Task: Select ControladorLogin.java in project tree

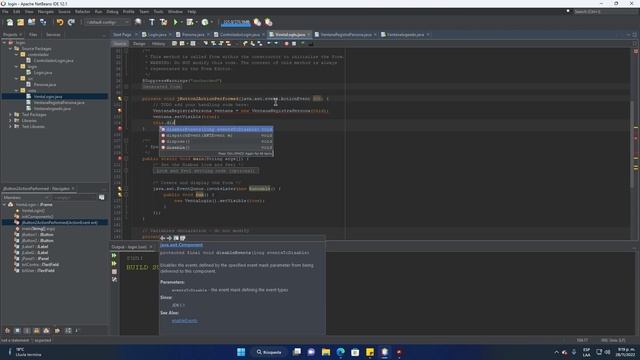Action: (53, 60)
